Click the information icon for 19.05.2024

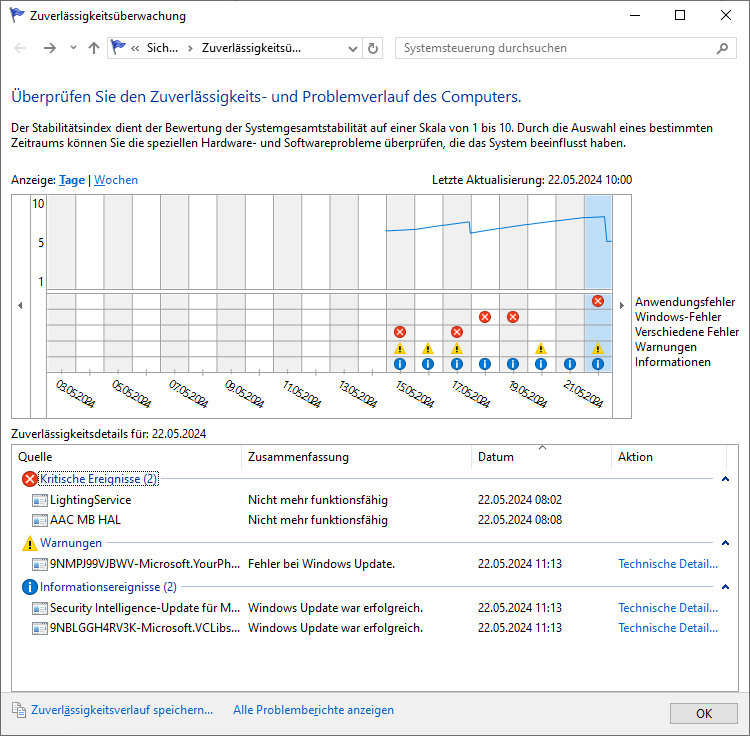(513, 364)
